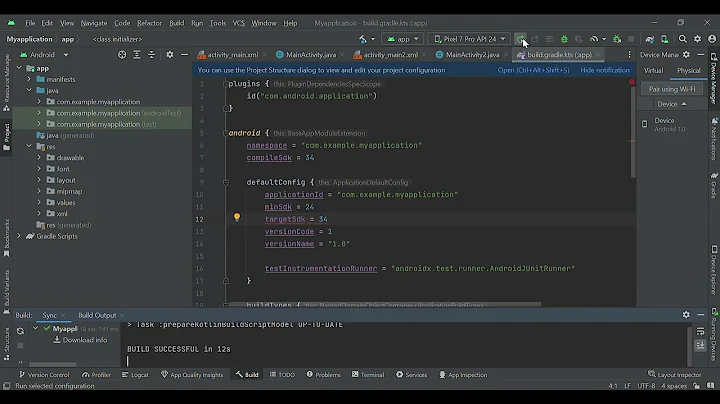The height and width of the screenshot is (404, 720).
Task: Toggle scroll to end icon in build output
Action: [x=700, y=345]
